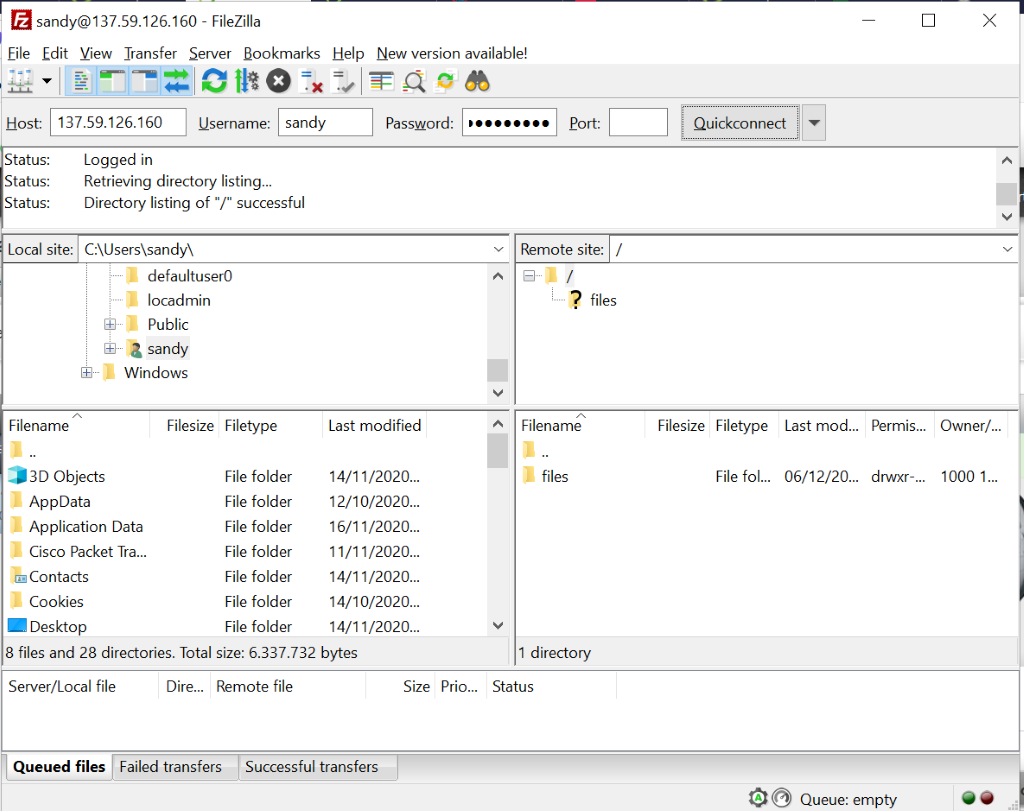Image resolution: width=1024 pixels, height=811 pixels.
Task: Open the Transfer menu
Action: coord(150,54)
